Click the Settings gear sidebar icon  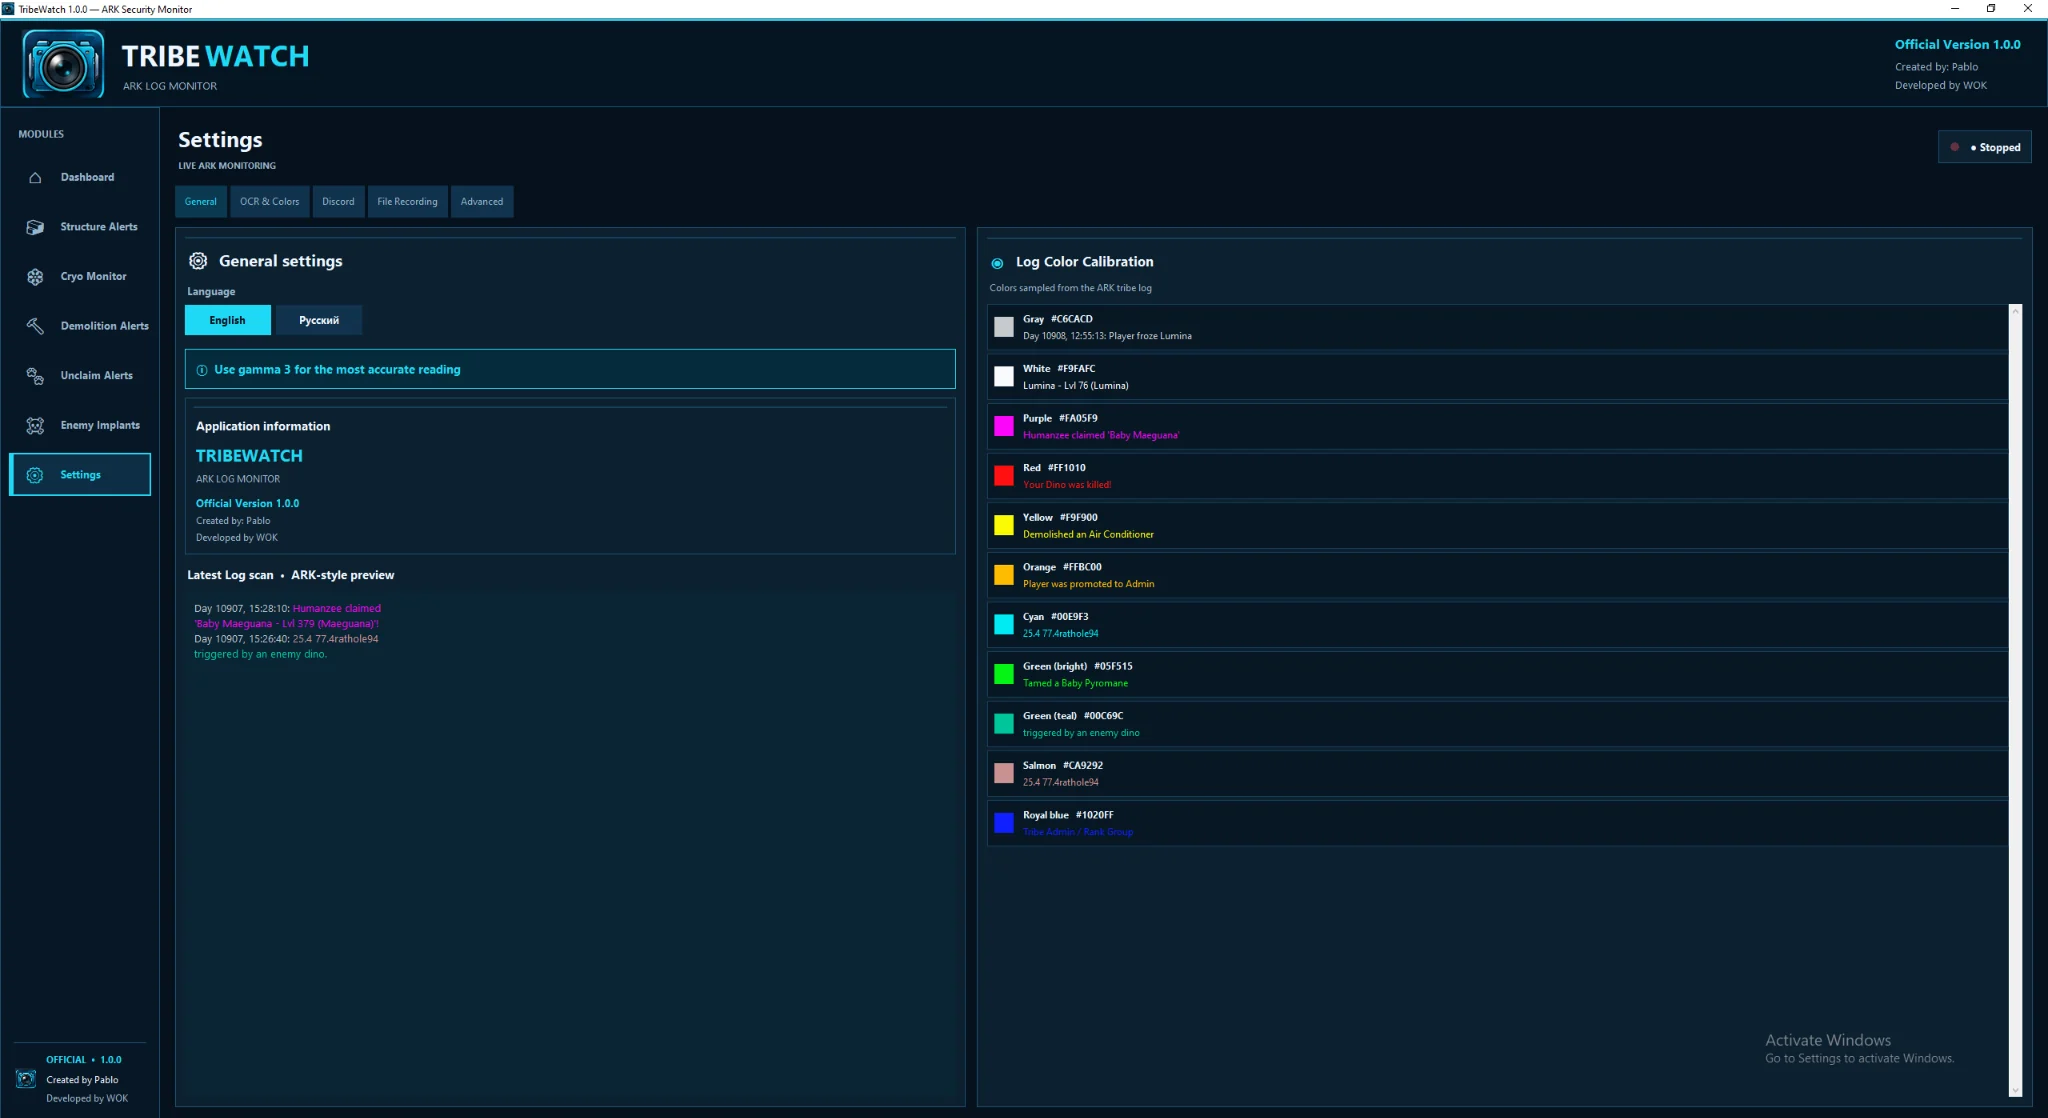(35, 475)
